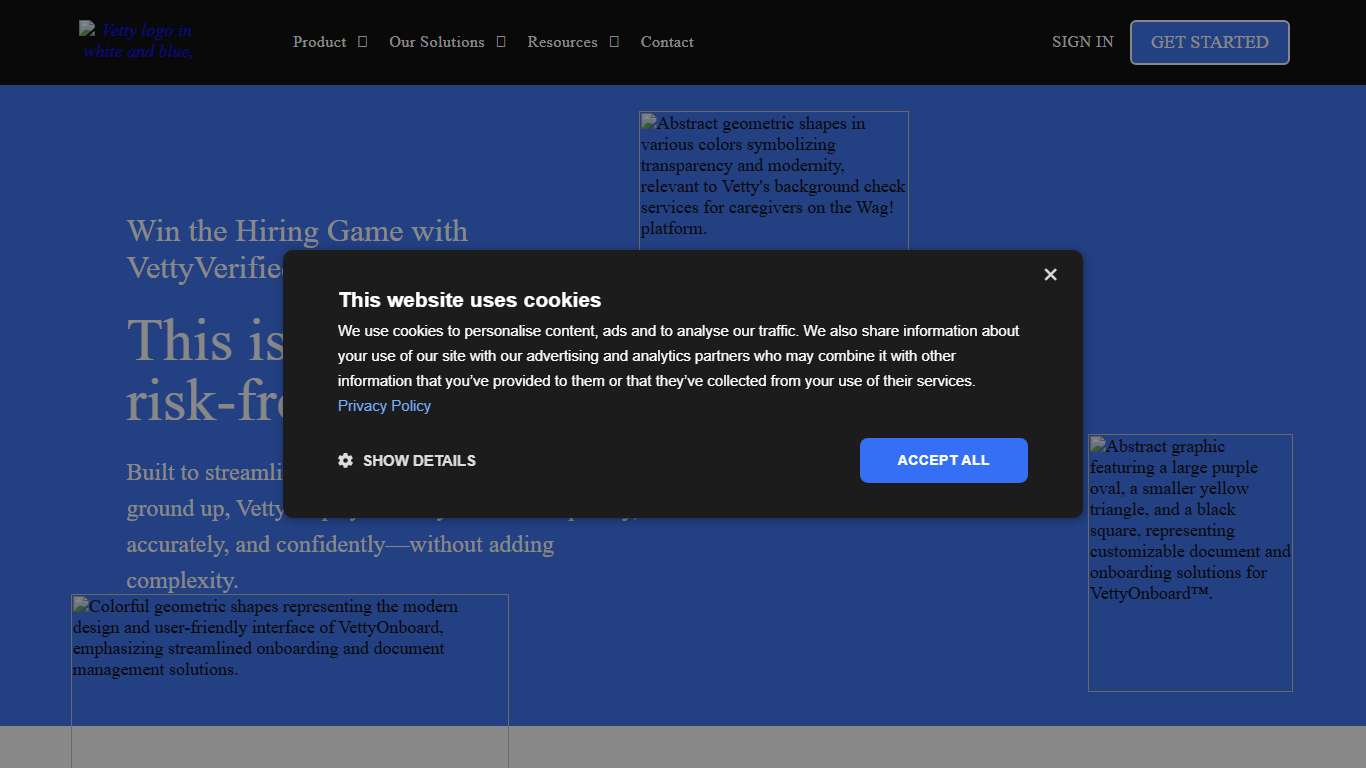Click the "Win the Hiring Game with" headline
1366x768 pixels.
(297, 231)
